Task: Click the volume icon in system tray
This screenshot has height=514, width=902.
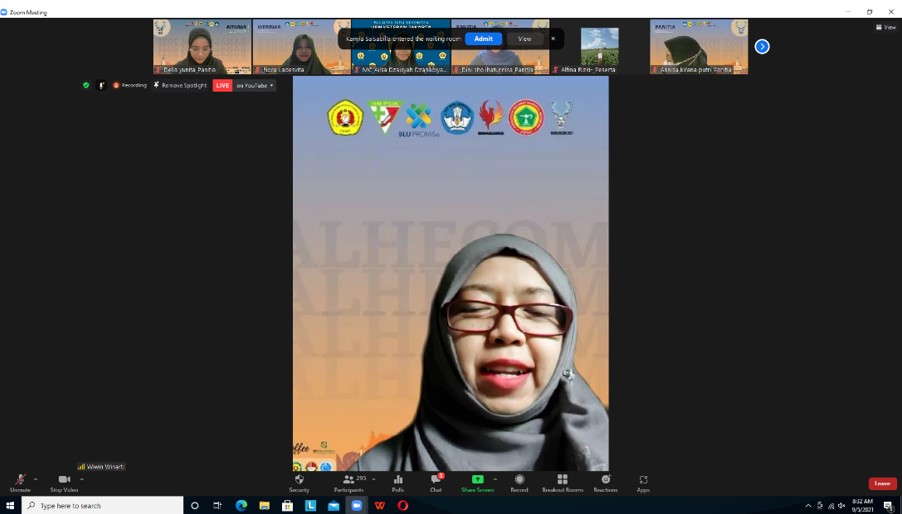Action: [841, 506]
